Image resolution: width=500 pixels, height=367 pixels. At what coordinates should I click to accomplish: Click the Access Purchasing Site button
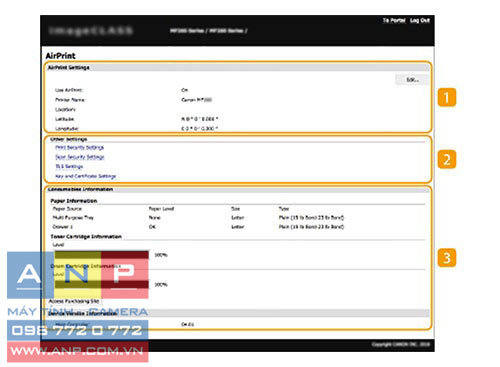74,301
